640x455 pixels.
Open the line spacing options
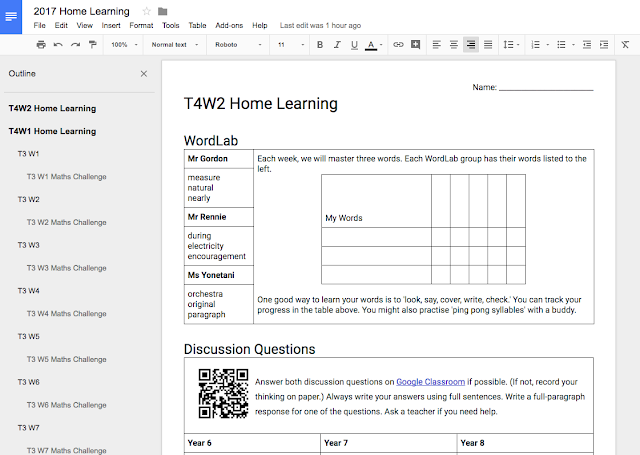511,44
